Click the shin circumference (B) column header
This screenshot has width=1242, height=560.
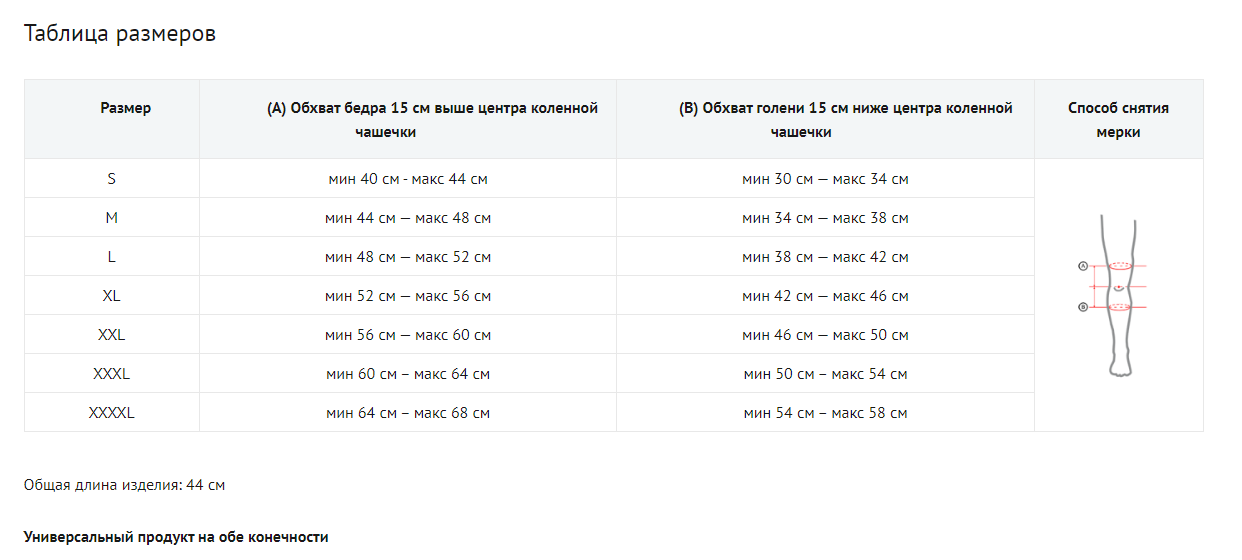[x=845, y=119]
